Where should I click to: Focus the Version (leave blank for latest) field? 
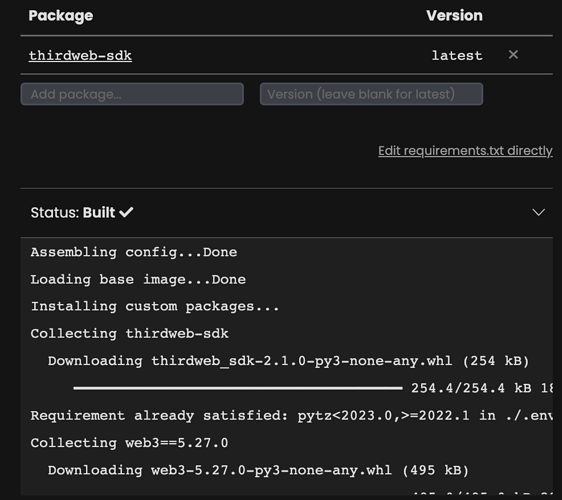pyautogui.click(x=371, y=94)
